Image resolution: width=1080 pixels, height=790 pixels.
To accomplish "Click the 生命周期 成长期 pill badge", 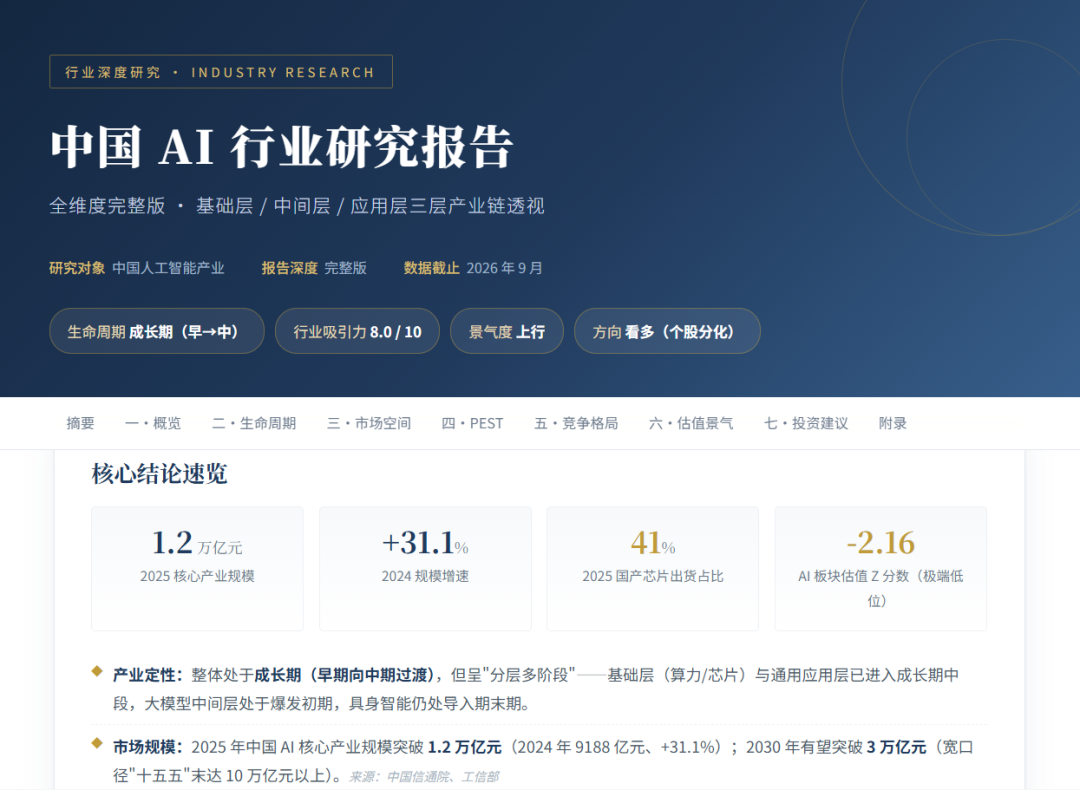I will click(157, 331).
